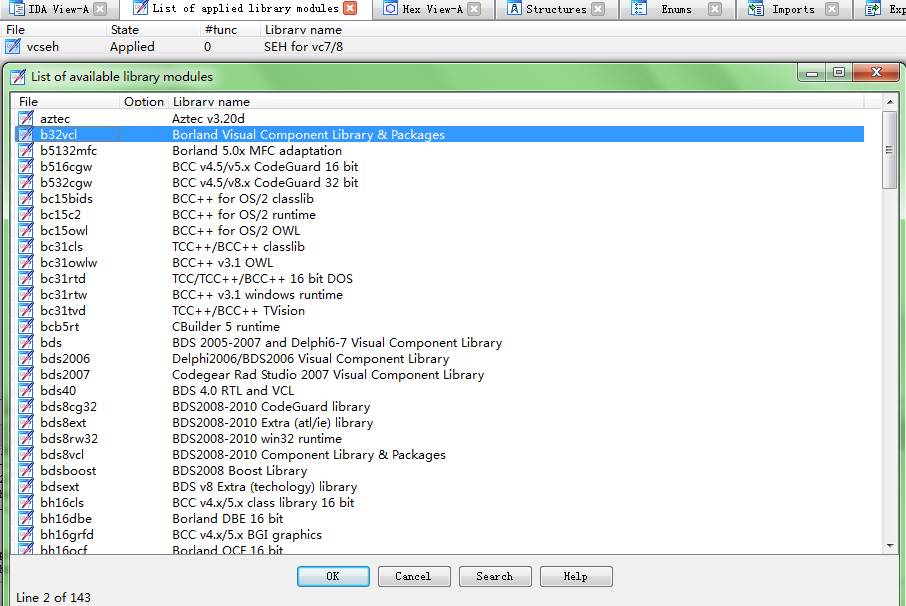Click the bc15bids row icon
Screen dimensions: 906x606
(25, 199)
